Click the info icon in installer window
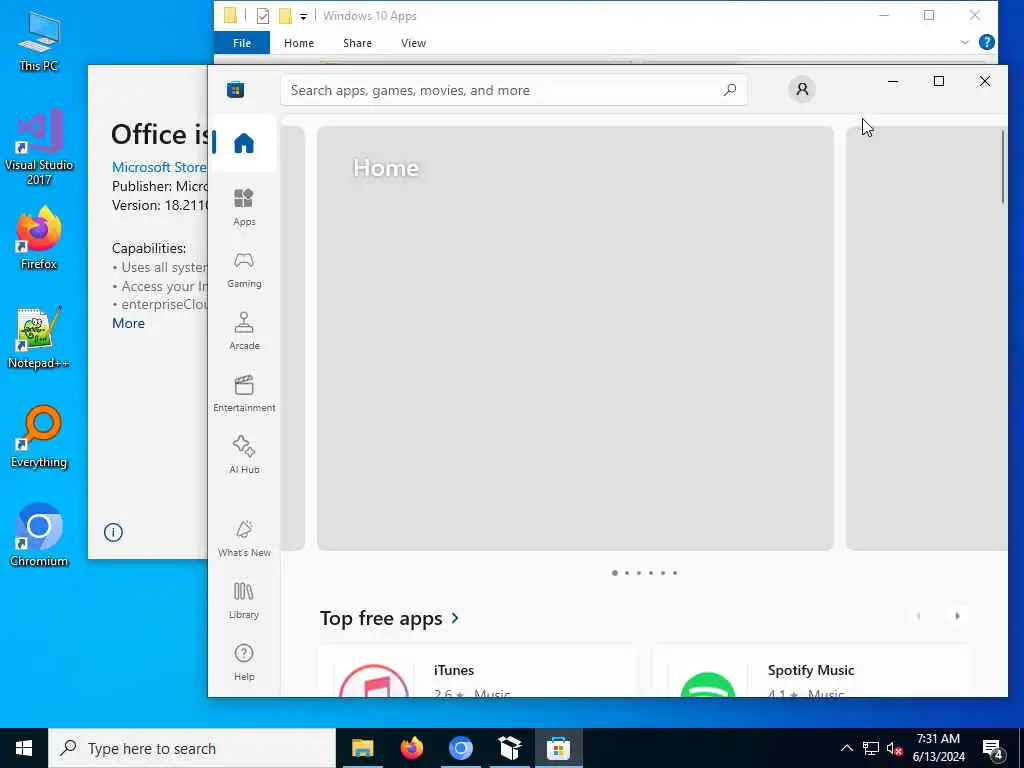The image size is (1024, 768). (113, 532)
